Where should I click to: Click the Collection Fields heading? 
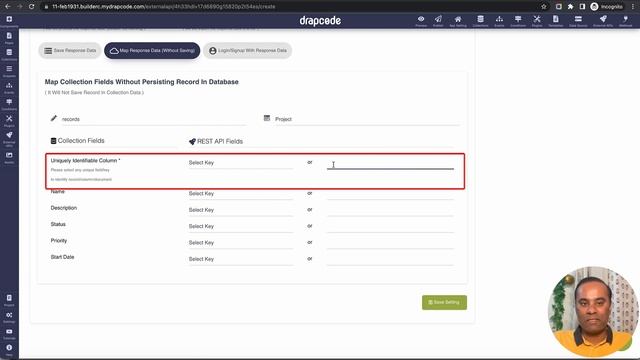pos(78,141)
